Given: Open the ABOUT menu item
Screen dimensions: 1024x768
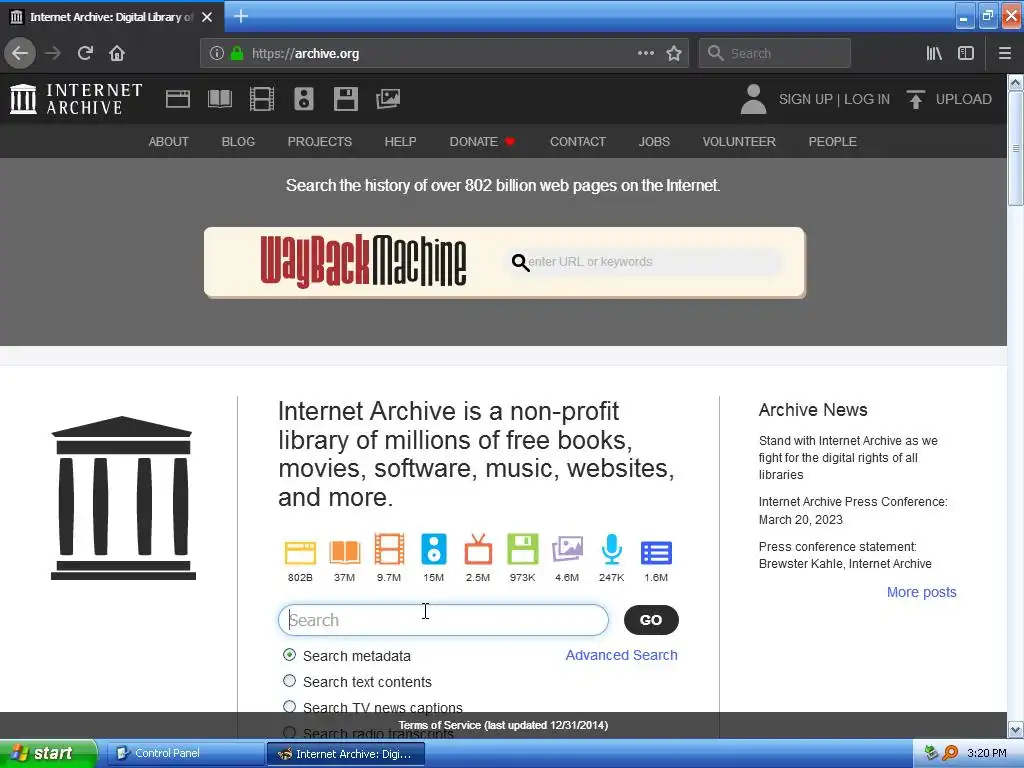Looking at the screenshot, I should [x=168, y=142].
